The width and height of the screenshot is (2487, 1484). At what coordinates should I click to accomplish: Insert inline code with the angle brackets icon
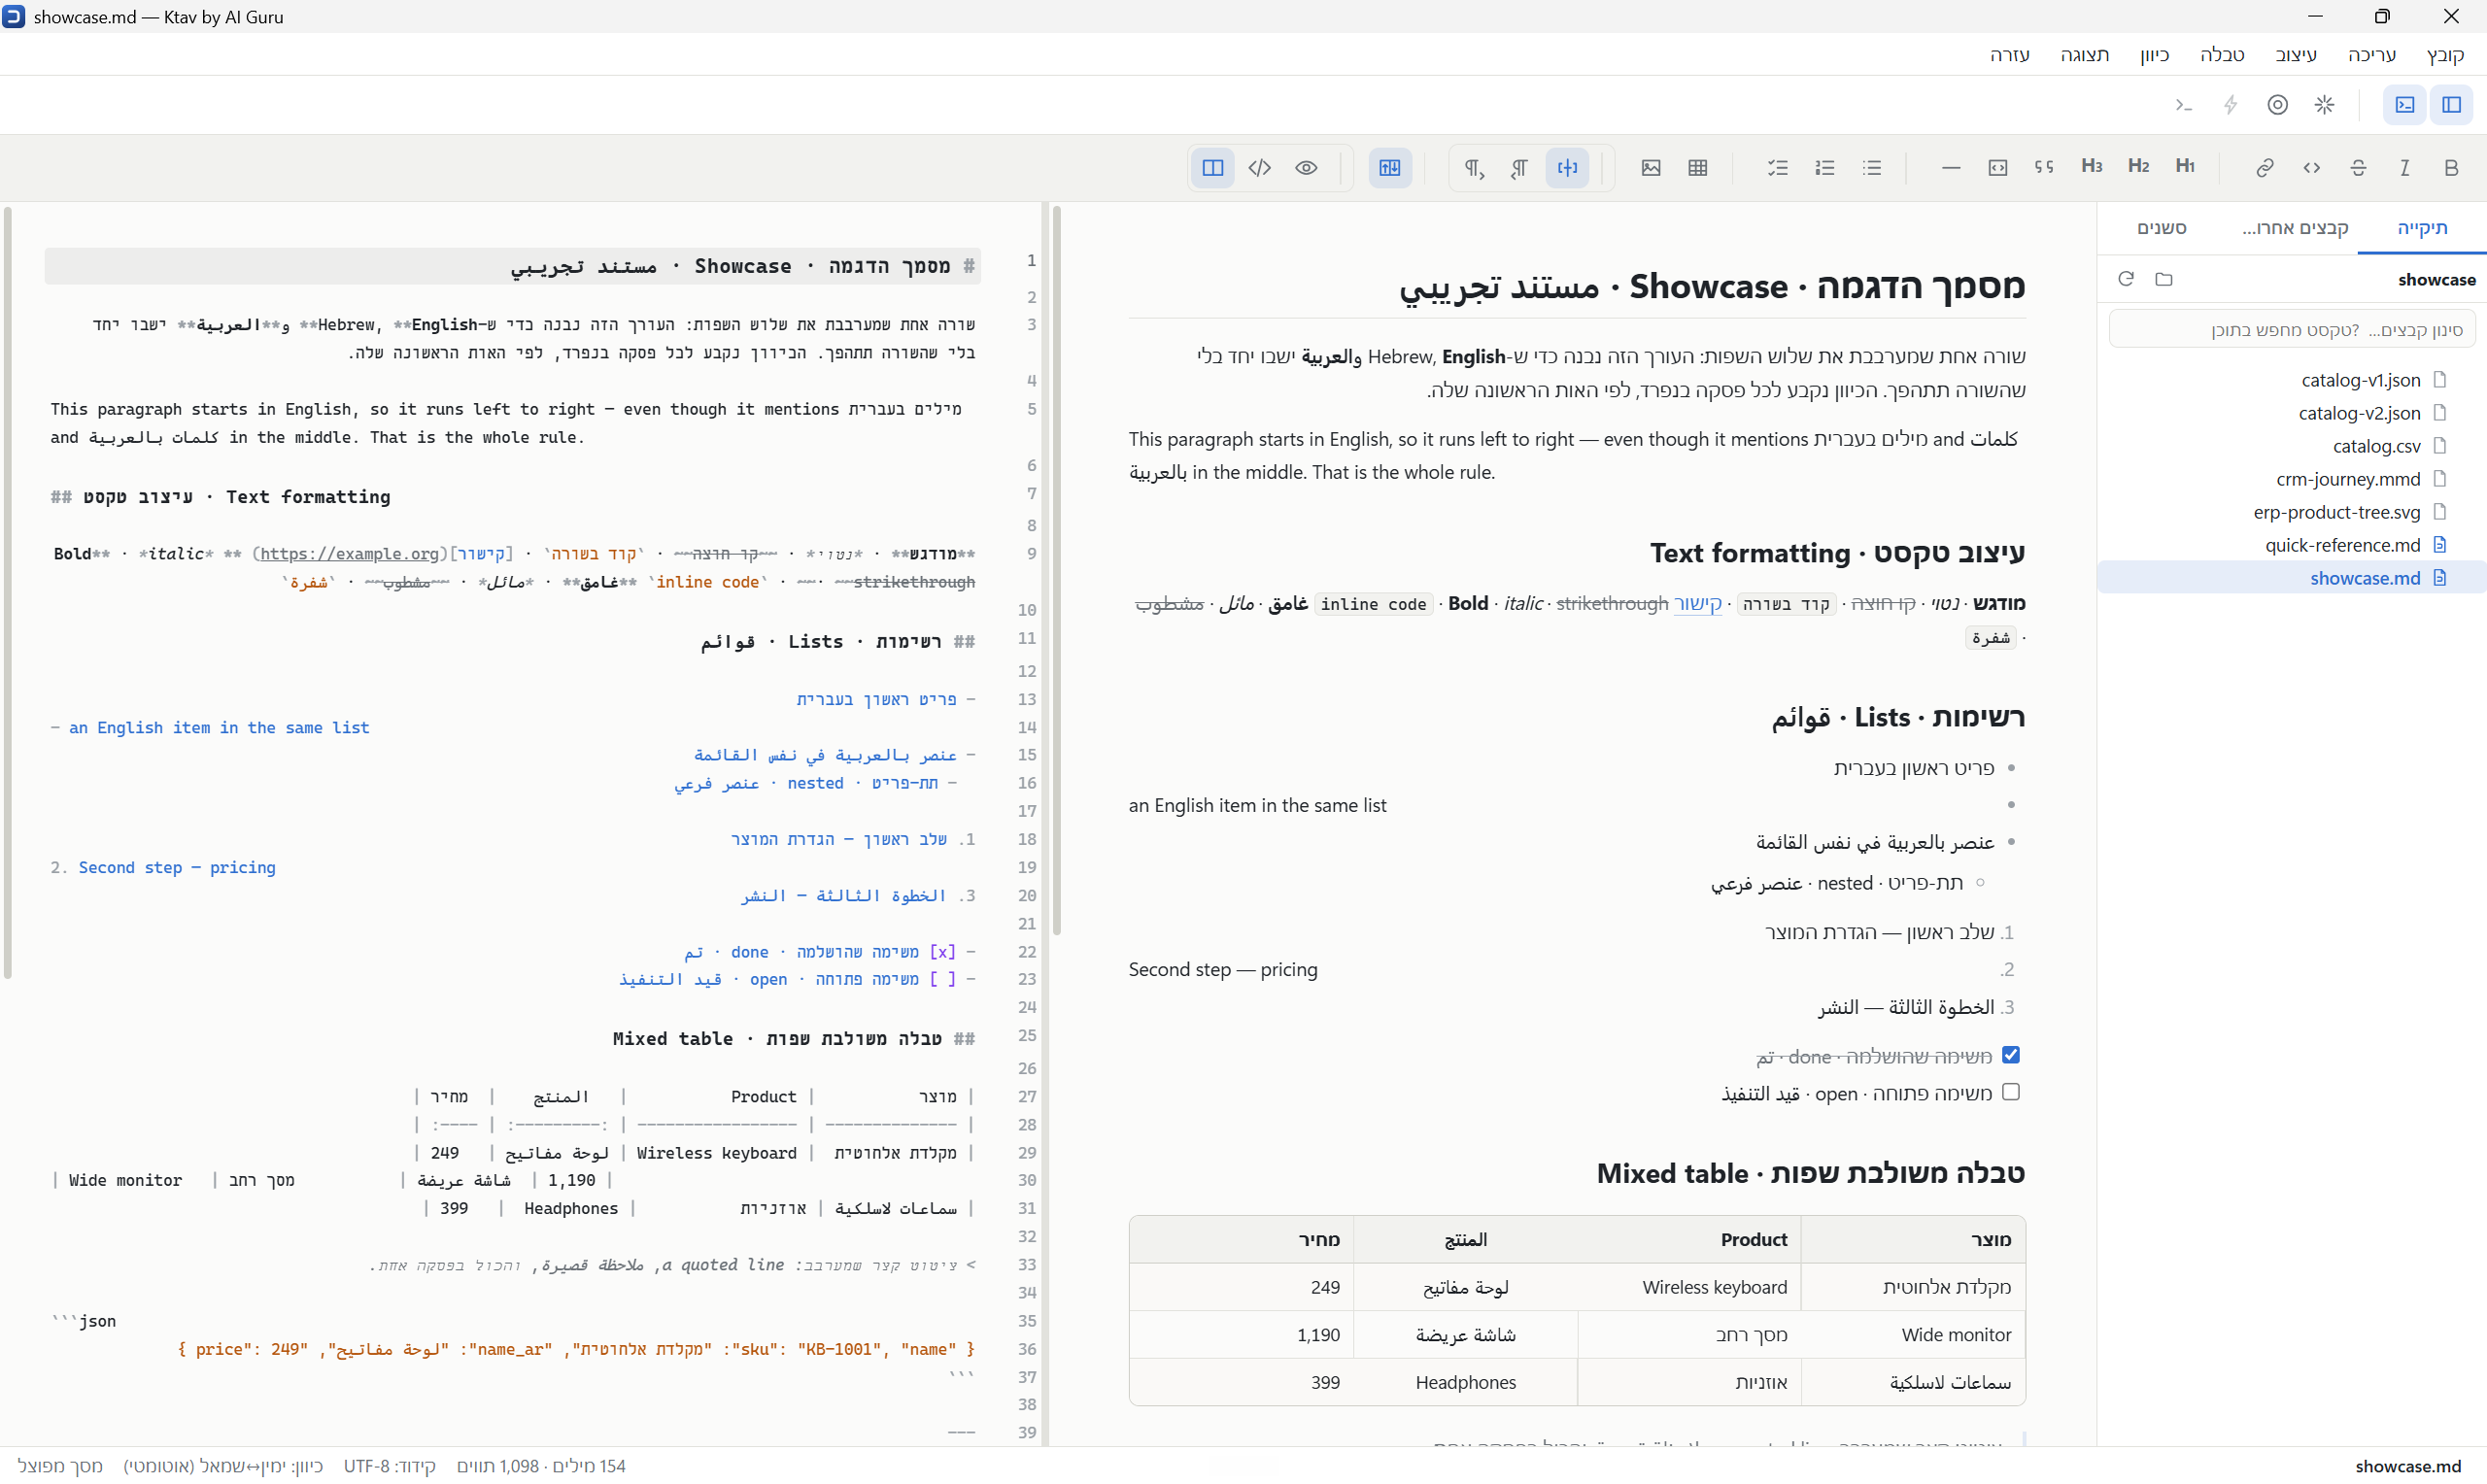(x=2311, y=168)
